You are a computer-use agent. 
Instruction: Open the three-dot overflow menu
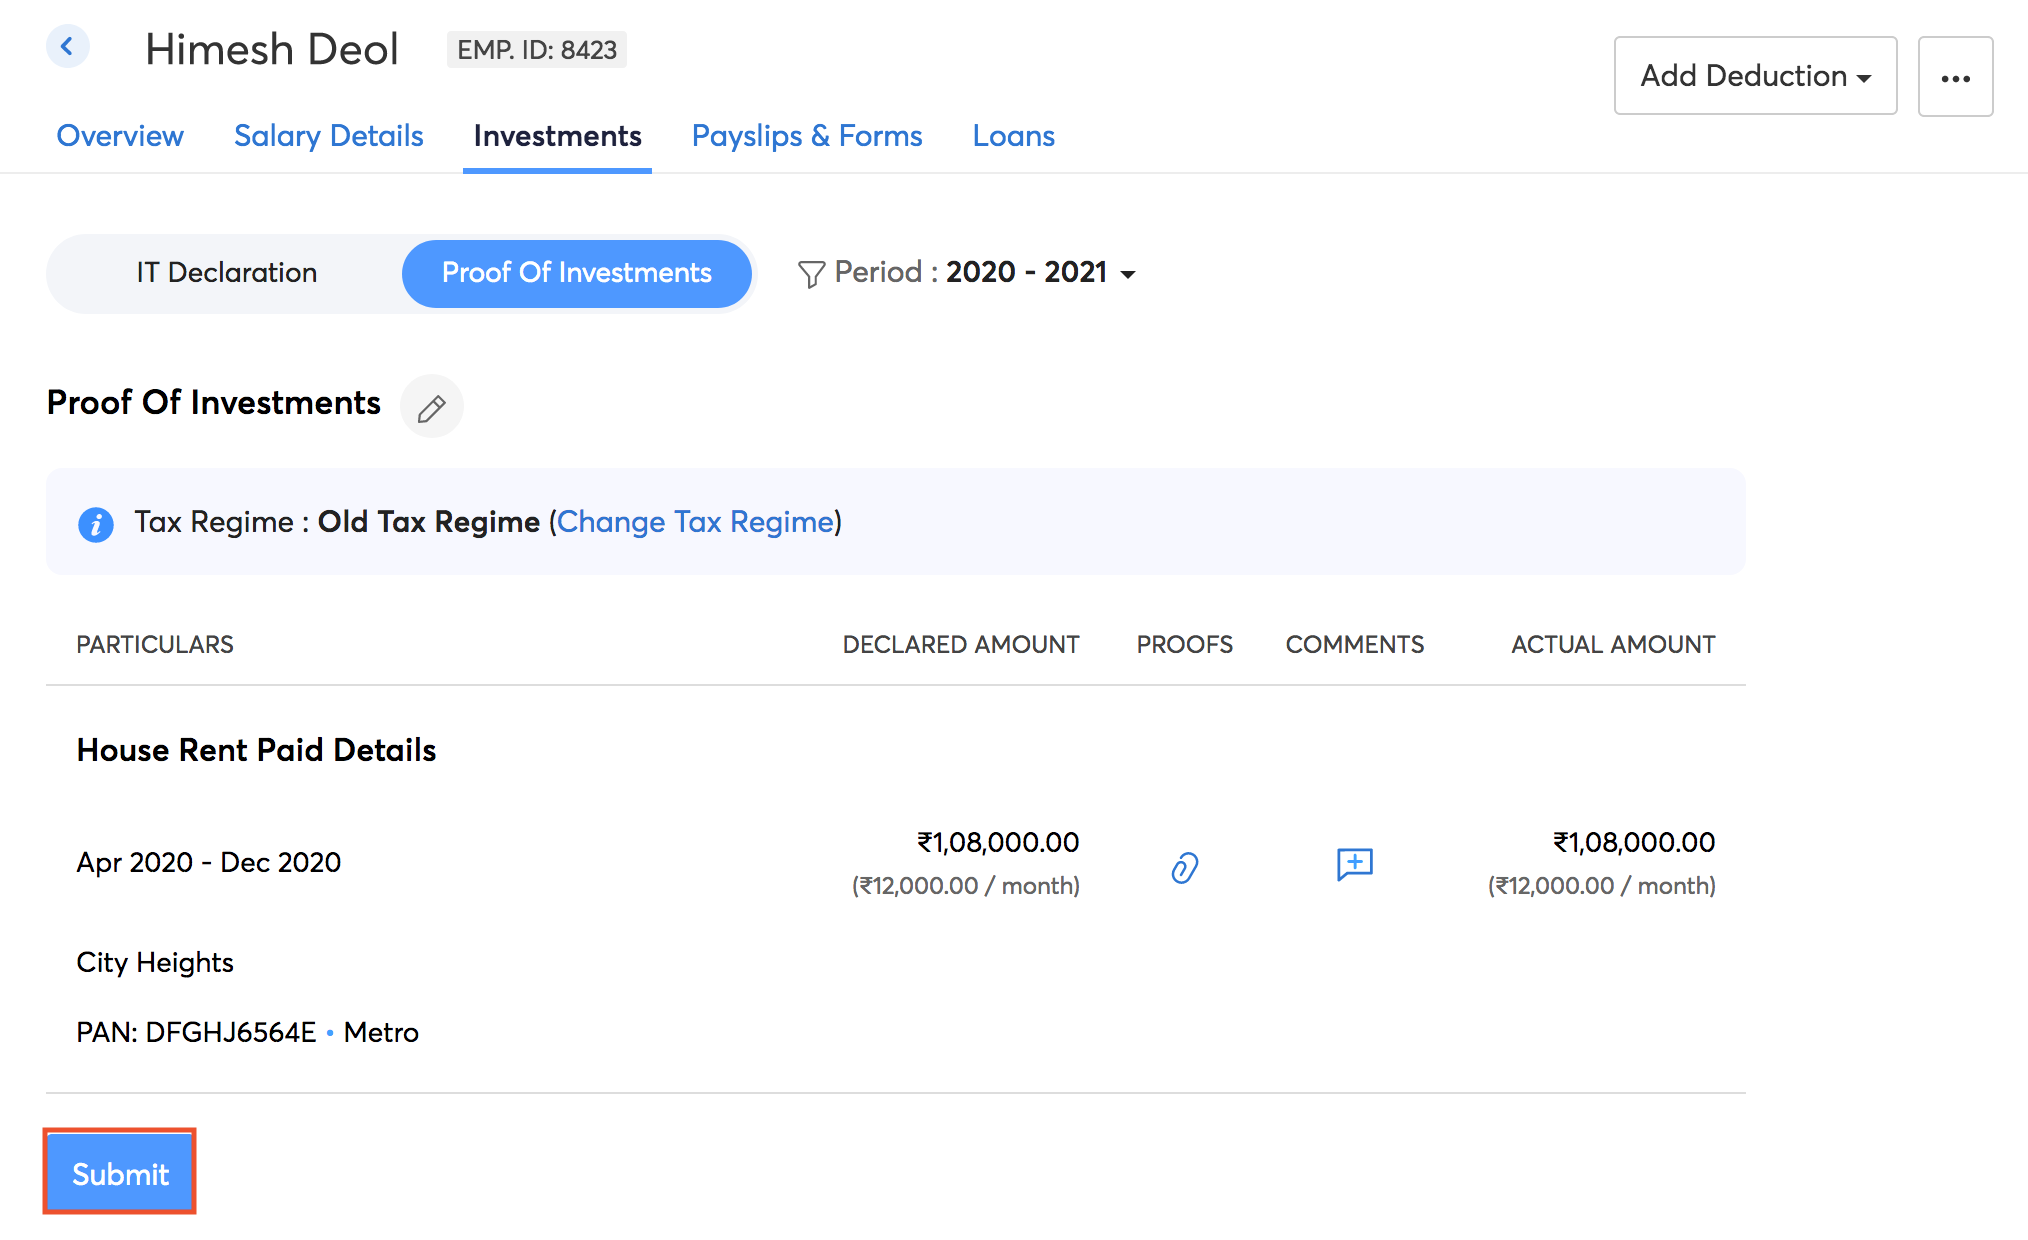[1955, 76]
